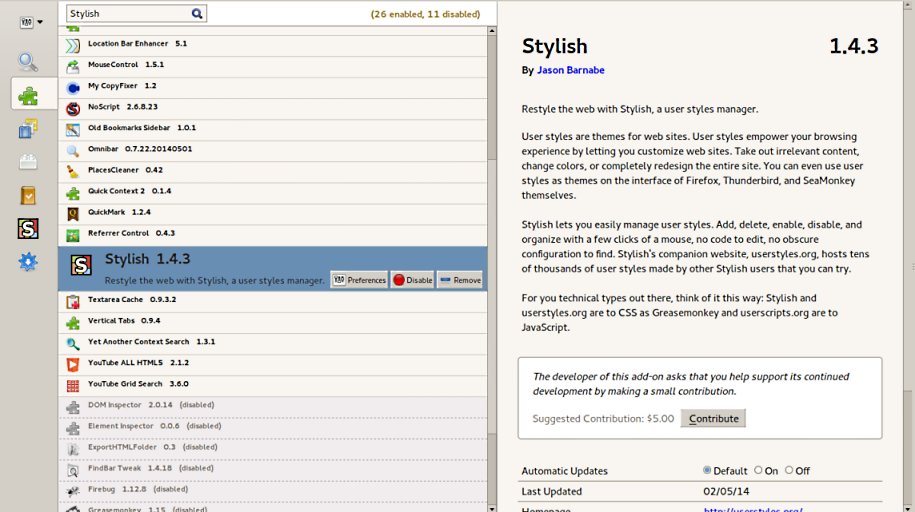Click the Omnibar extension icon

pos(72,151)
